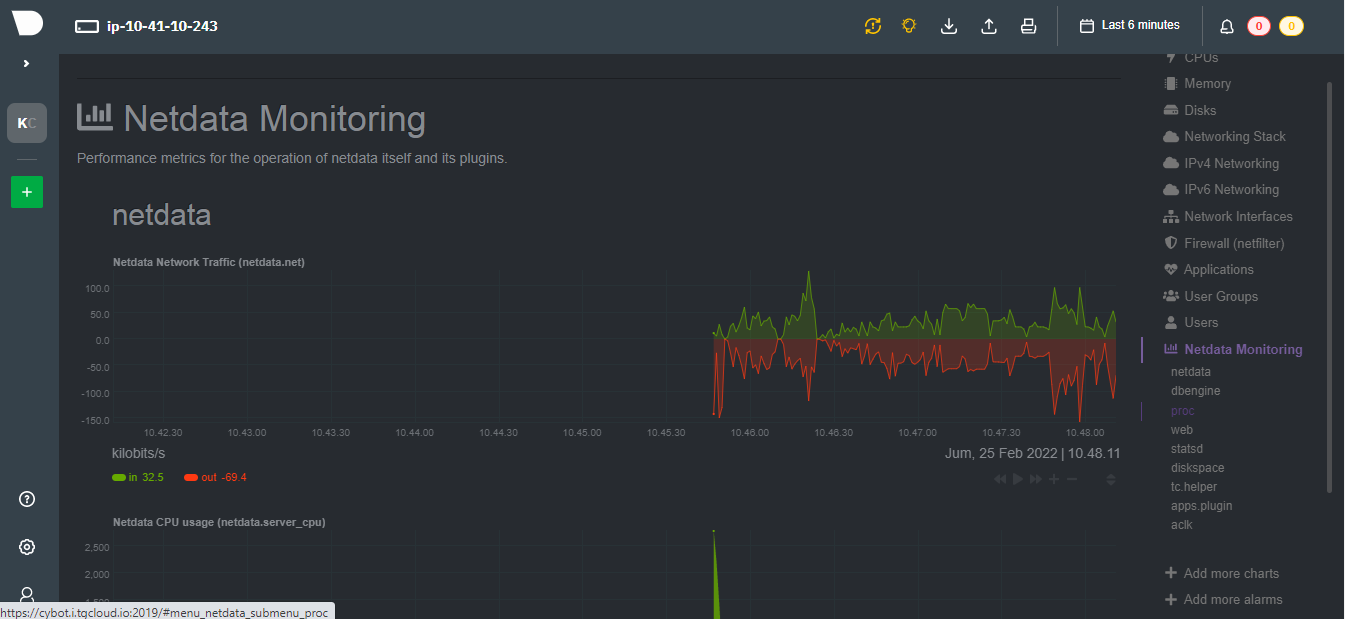Click the Netdata CPU usage chart title
The width and height of the screenshot is (1345, 619).
pyautogui.click(x=219, y=522)
